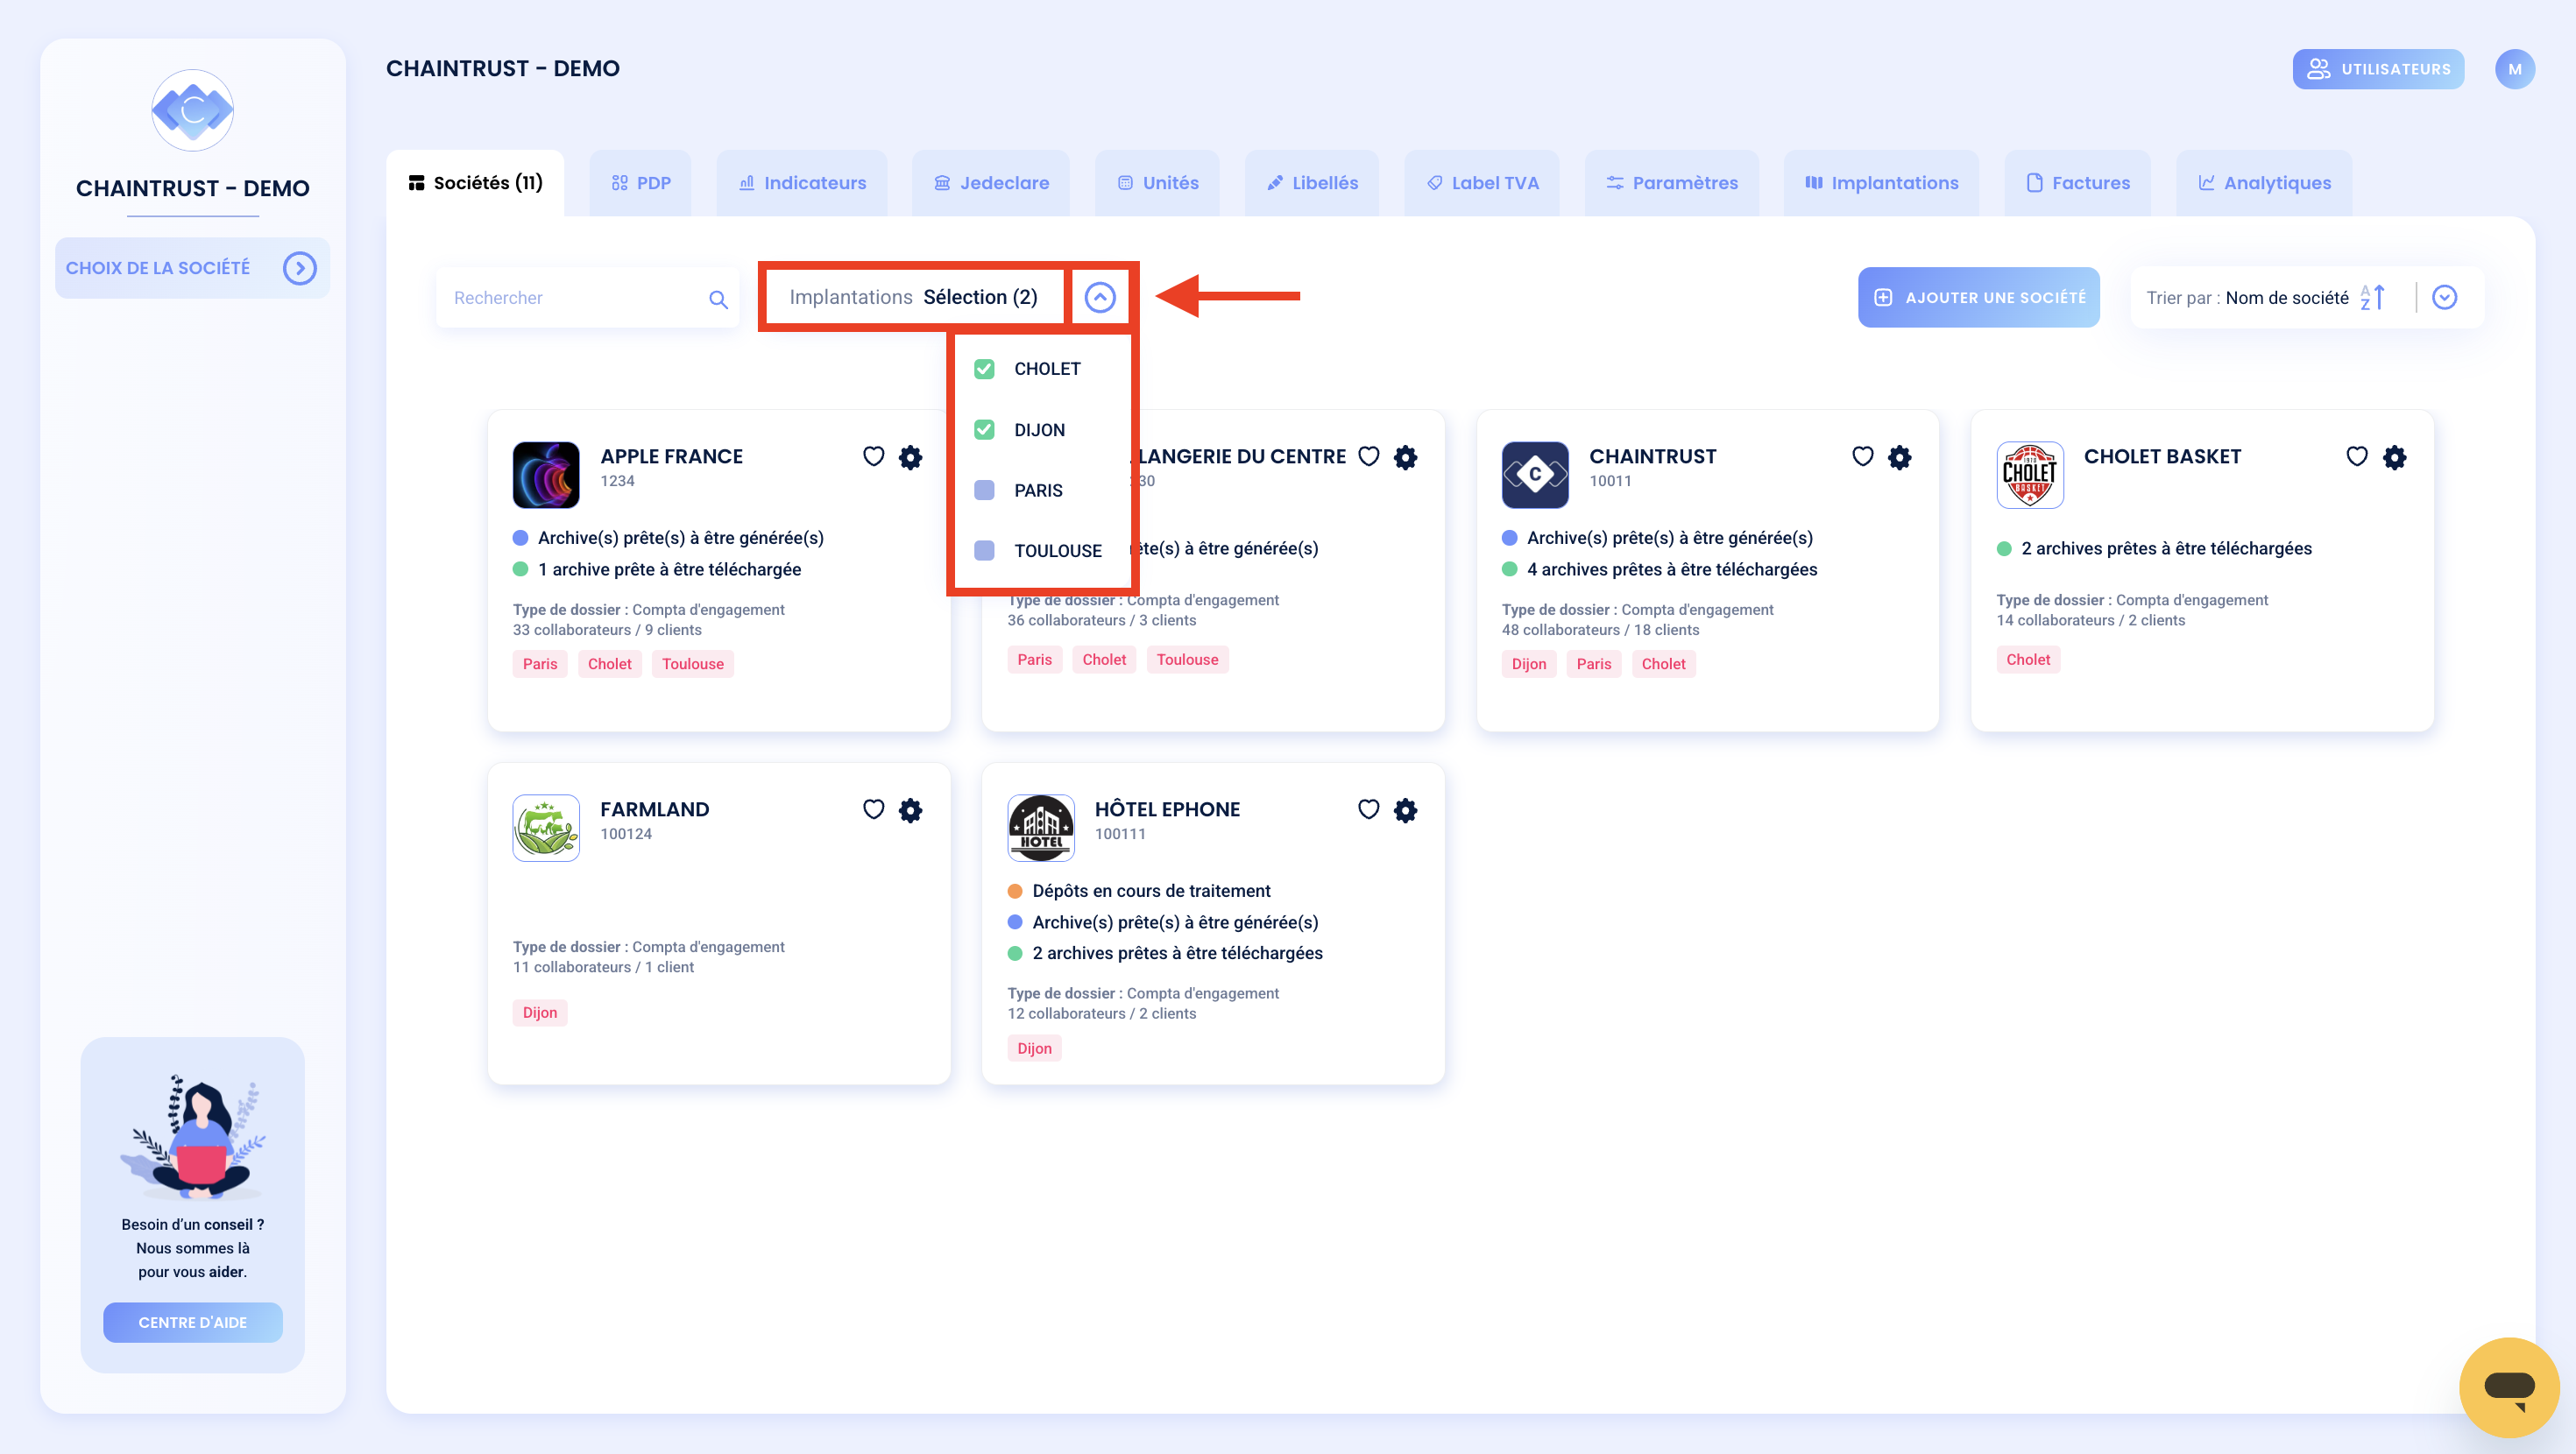Open the Implantations tab
This screenshot has width=2576, height=1454.
(1881, 183)
